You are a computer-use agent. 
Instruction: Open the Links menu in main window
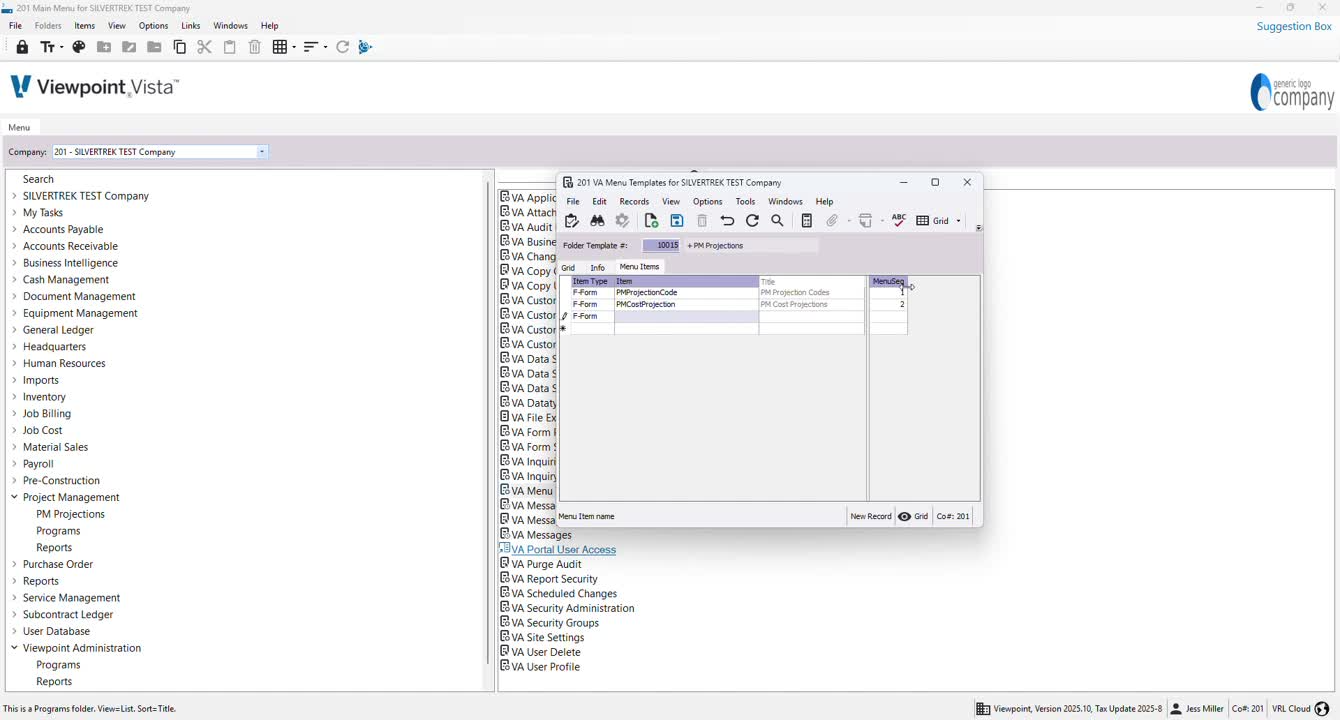[191, 26]
